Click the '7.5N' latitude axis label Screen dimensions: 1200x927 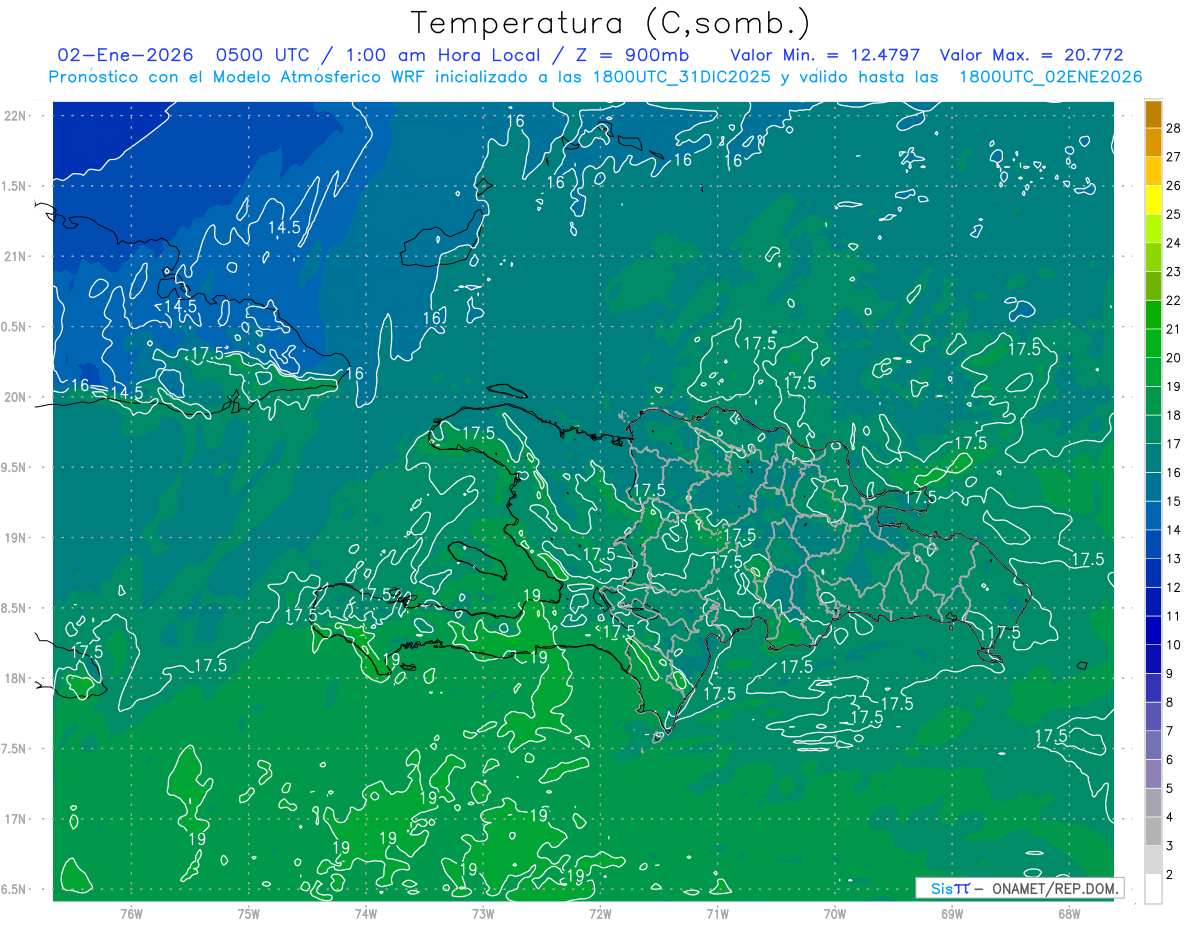[x=14, y=748]
